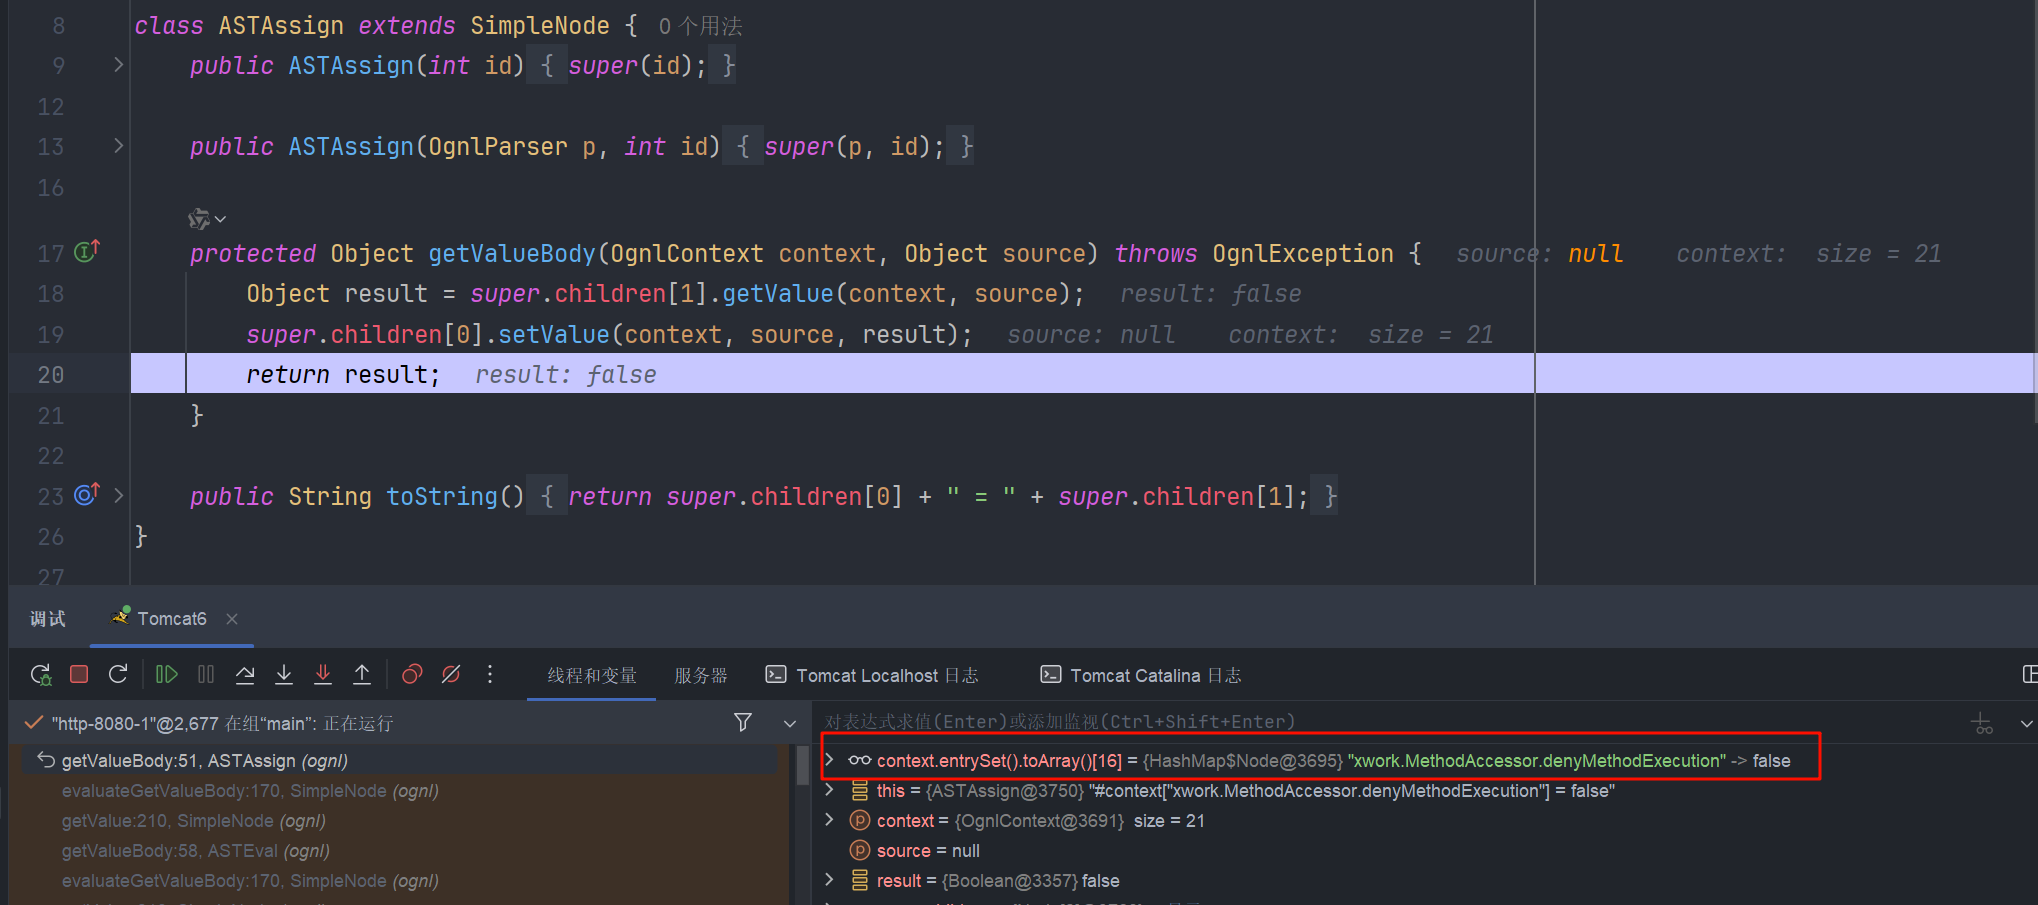The height and width of the screenshot is (905, 2038).
Task: Click 'result: false' inline hint on line 18
Action: (x=1210, y=294)
